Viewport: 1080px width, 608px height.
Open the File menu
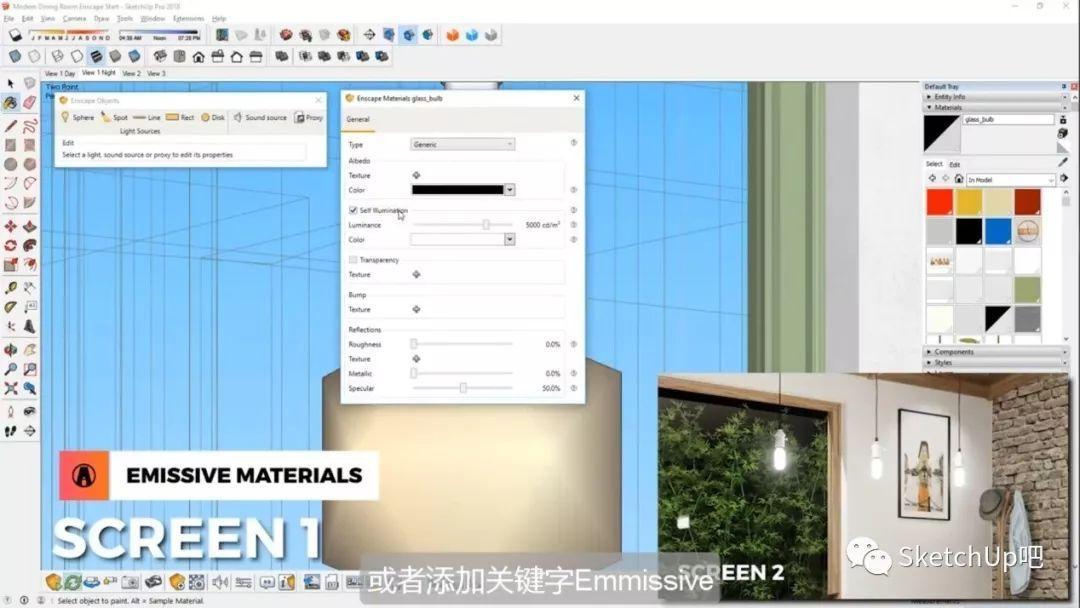pos(8,19)
